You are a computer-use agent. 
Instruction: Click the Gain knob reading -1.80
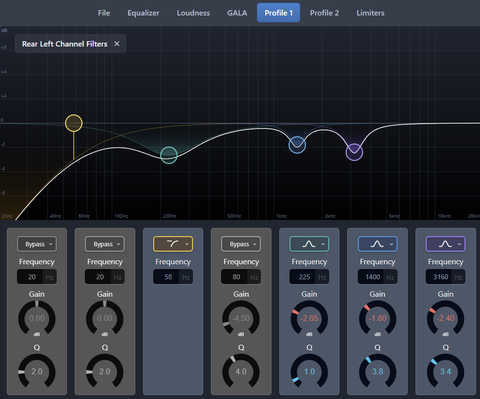(x=377, y=318)
